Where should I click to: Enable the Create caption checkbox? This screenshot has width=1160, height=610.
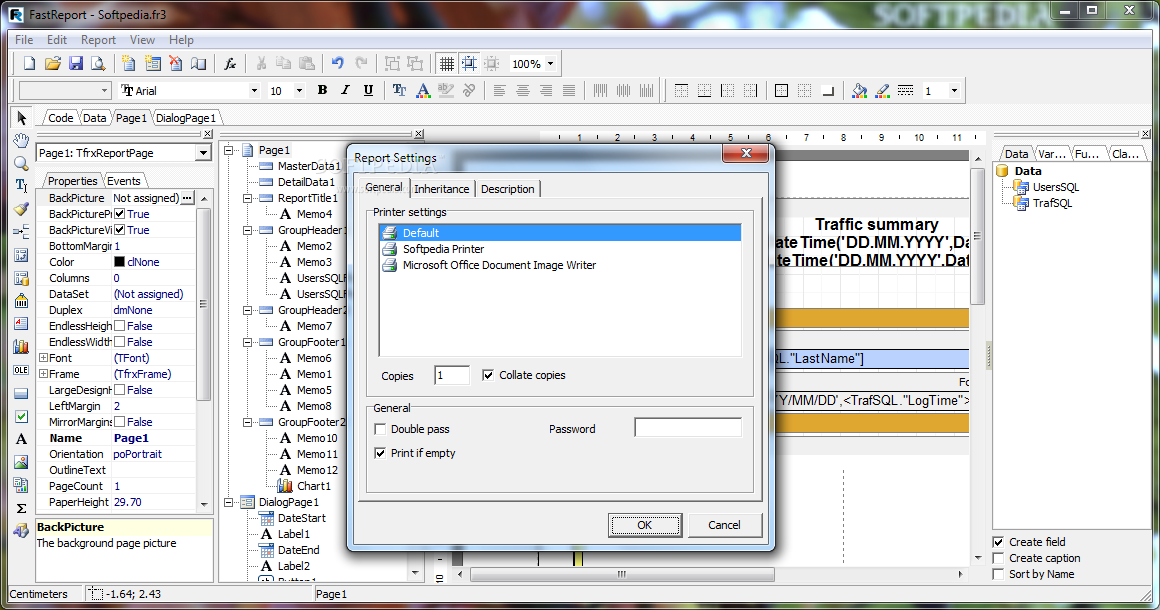point(998,558)
